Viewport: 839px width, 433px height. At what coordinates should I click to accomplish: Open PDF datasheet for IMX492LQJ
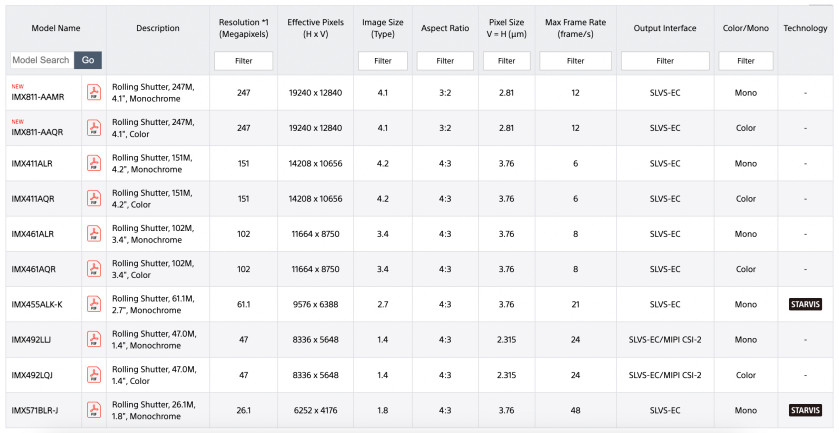click(x=94, y=375)
